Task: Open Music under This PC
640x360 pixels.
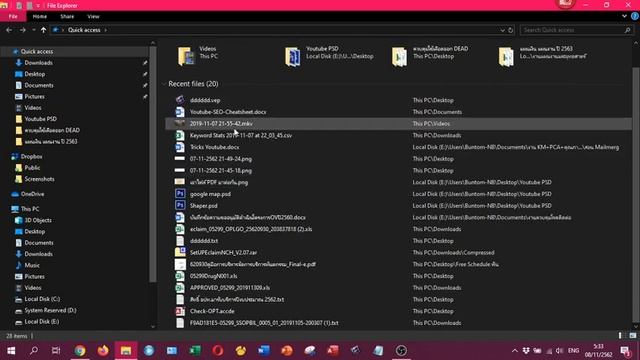Action: point(32,265)
